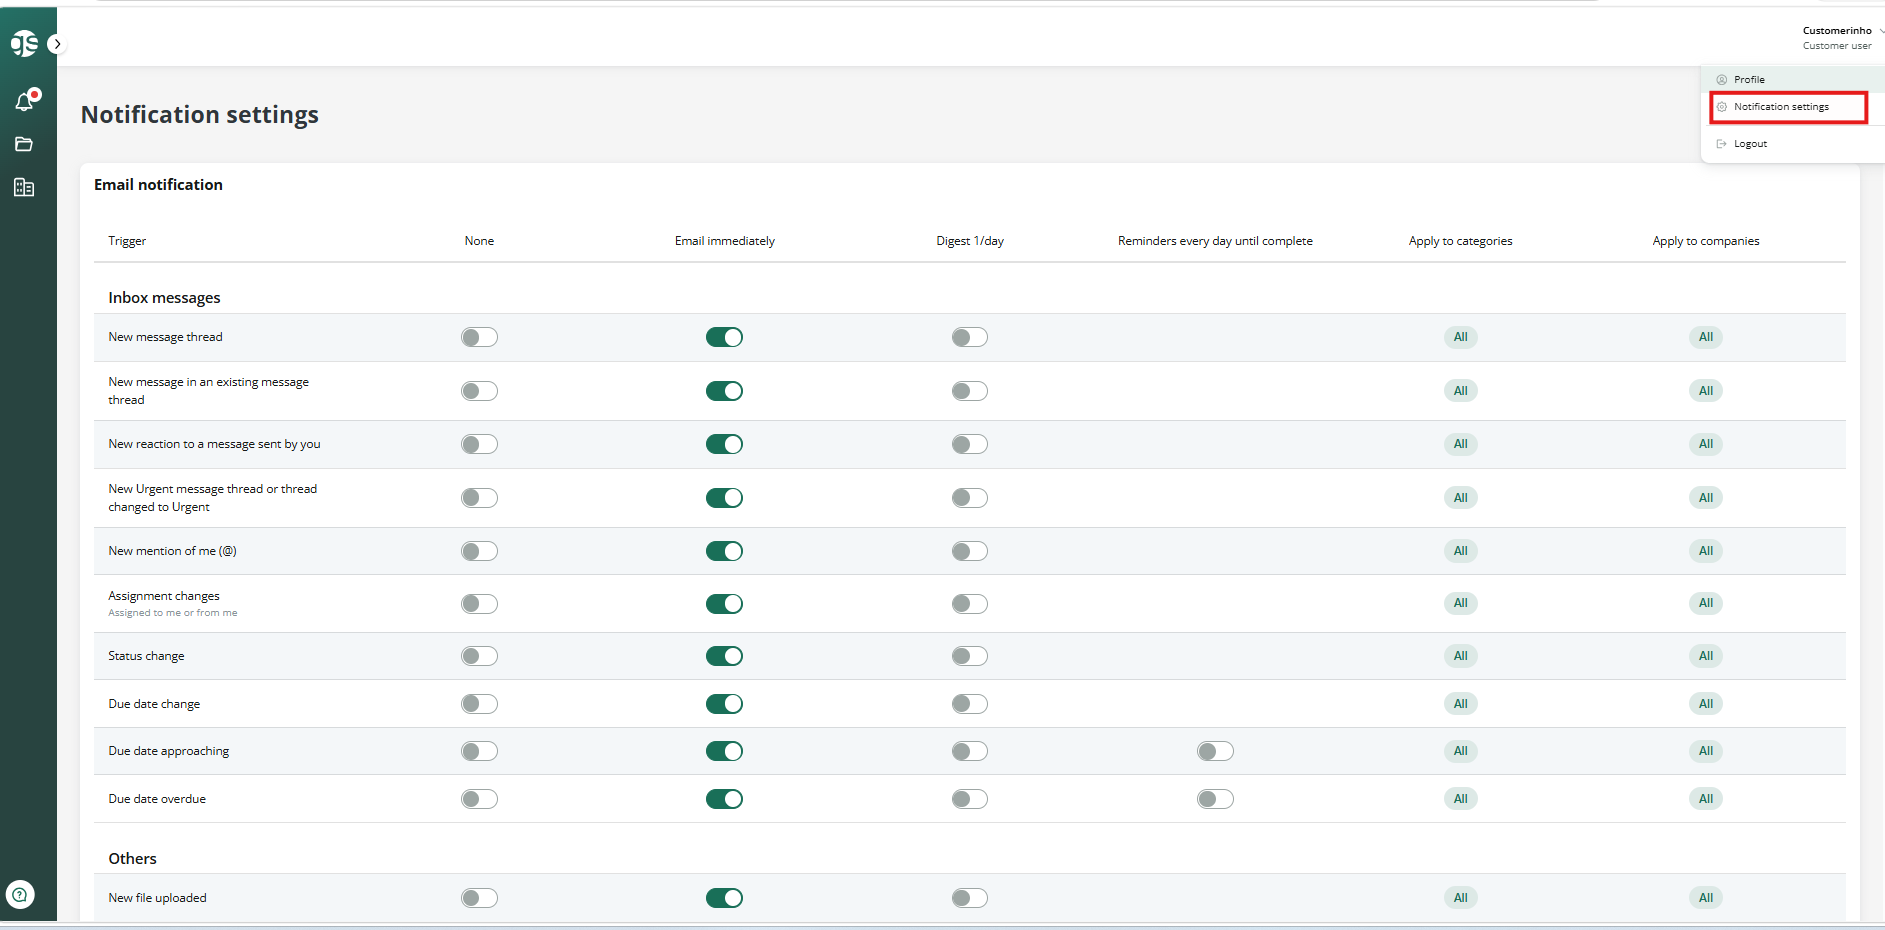Screen dimensions: 1885x930
Task: Open companies All selector for Due date overdue
Action: [x=1705, y=799]
